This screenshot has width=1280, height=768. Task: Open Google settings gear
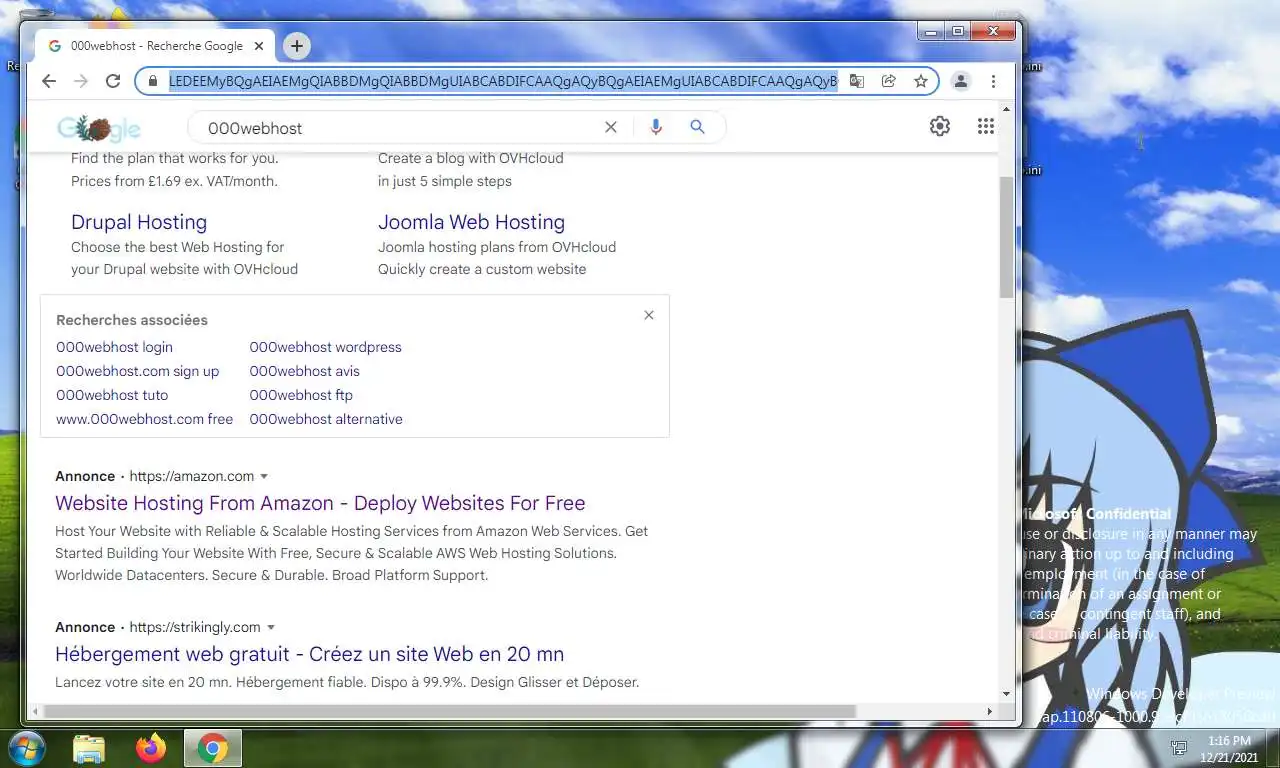[x=940, y=126]
